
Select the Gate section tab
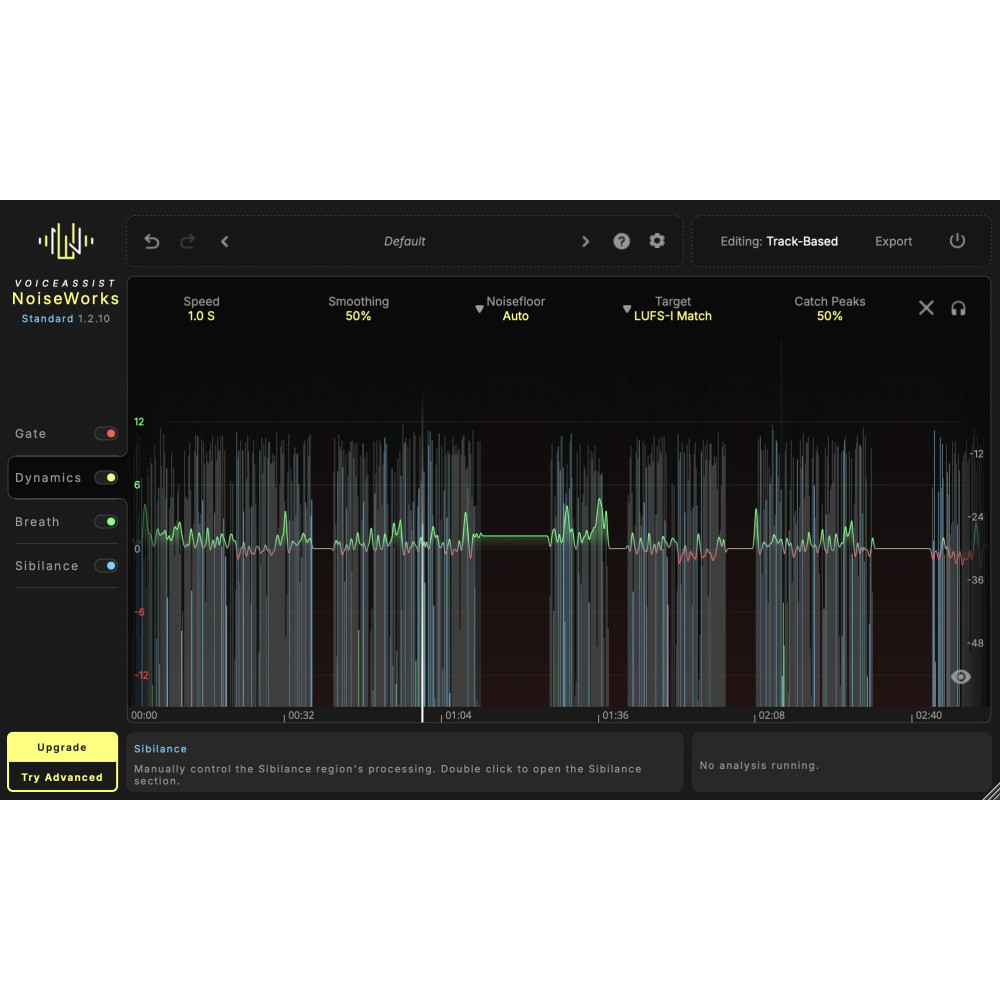coord(31,434)
